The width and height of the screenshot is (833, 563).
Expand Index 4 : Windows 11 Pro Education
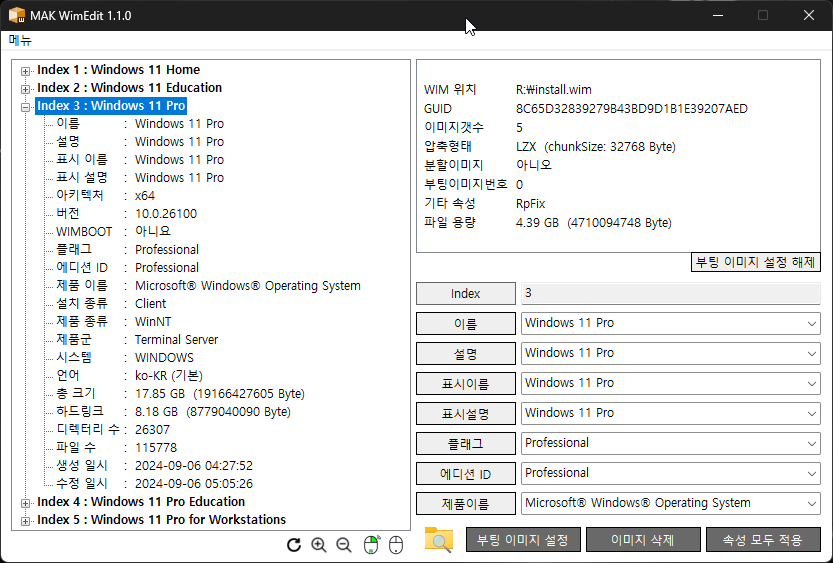[x=25, y=503]
